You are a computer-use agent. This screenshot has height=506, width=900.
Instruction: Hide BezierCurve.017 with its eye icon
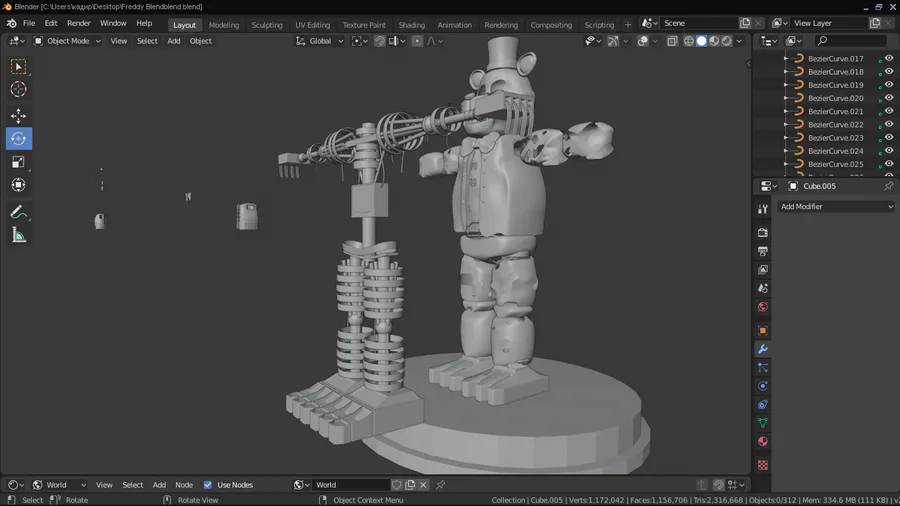click(889, 58)
